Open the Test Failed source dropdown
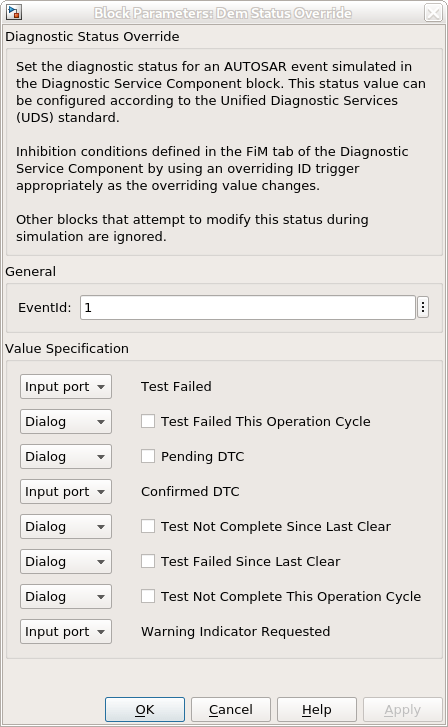 pos(66,387)
